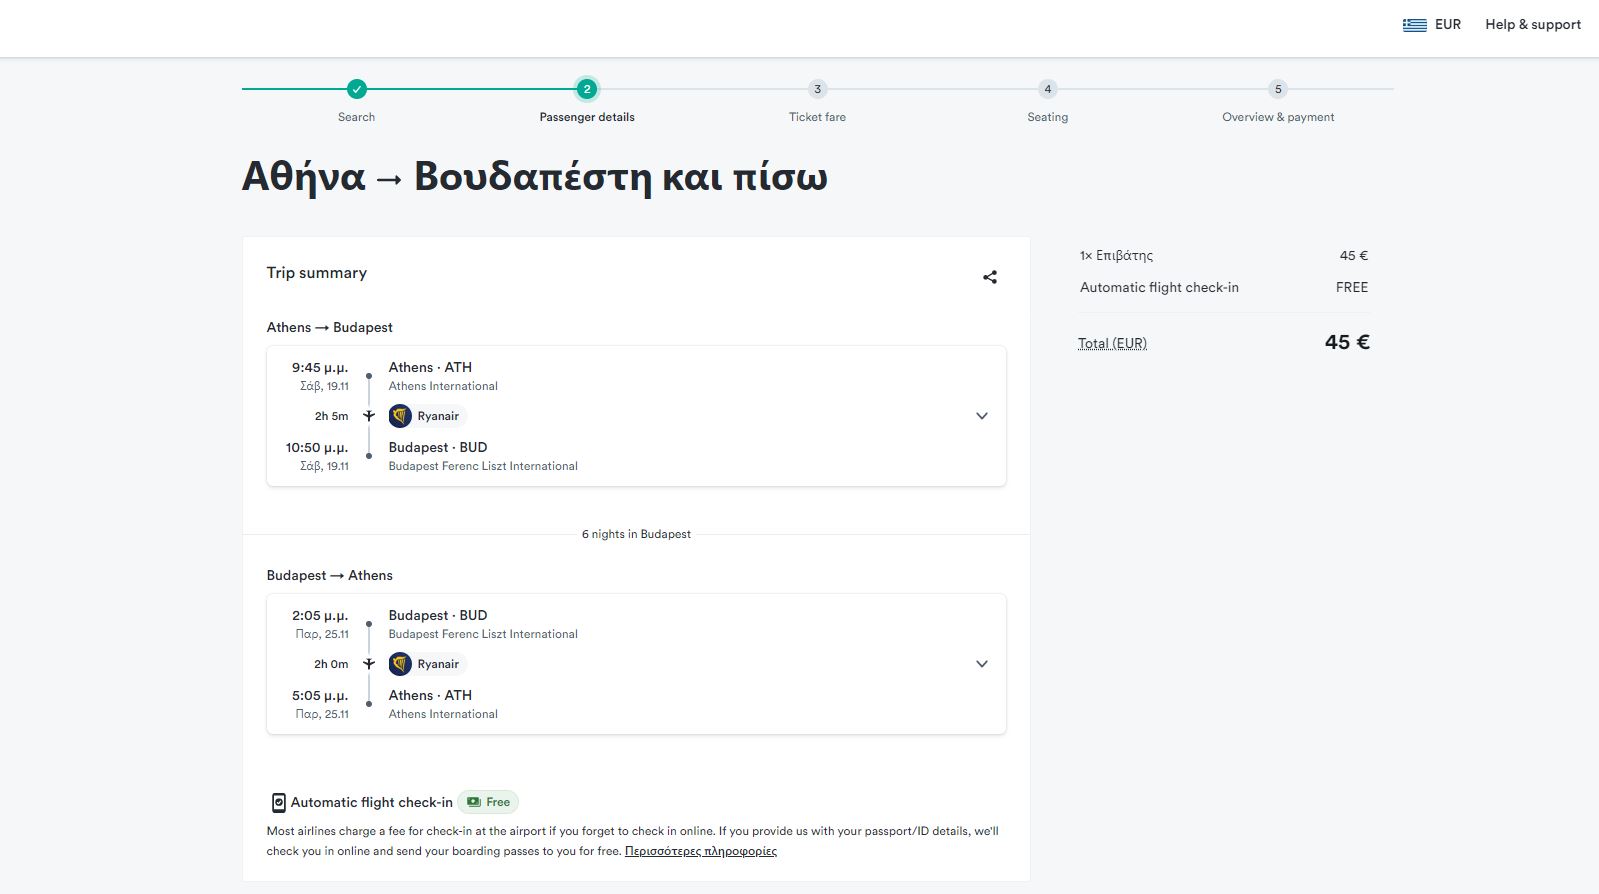Click the Budapest → Athens section heading

click(329, 575)
